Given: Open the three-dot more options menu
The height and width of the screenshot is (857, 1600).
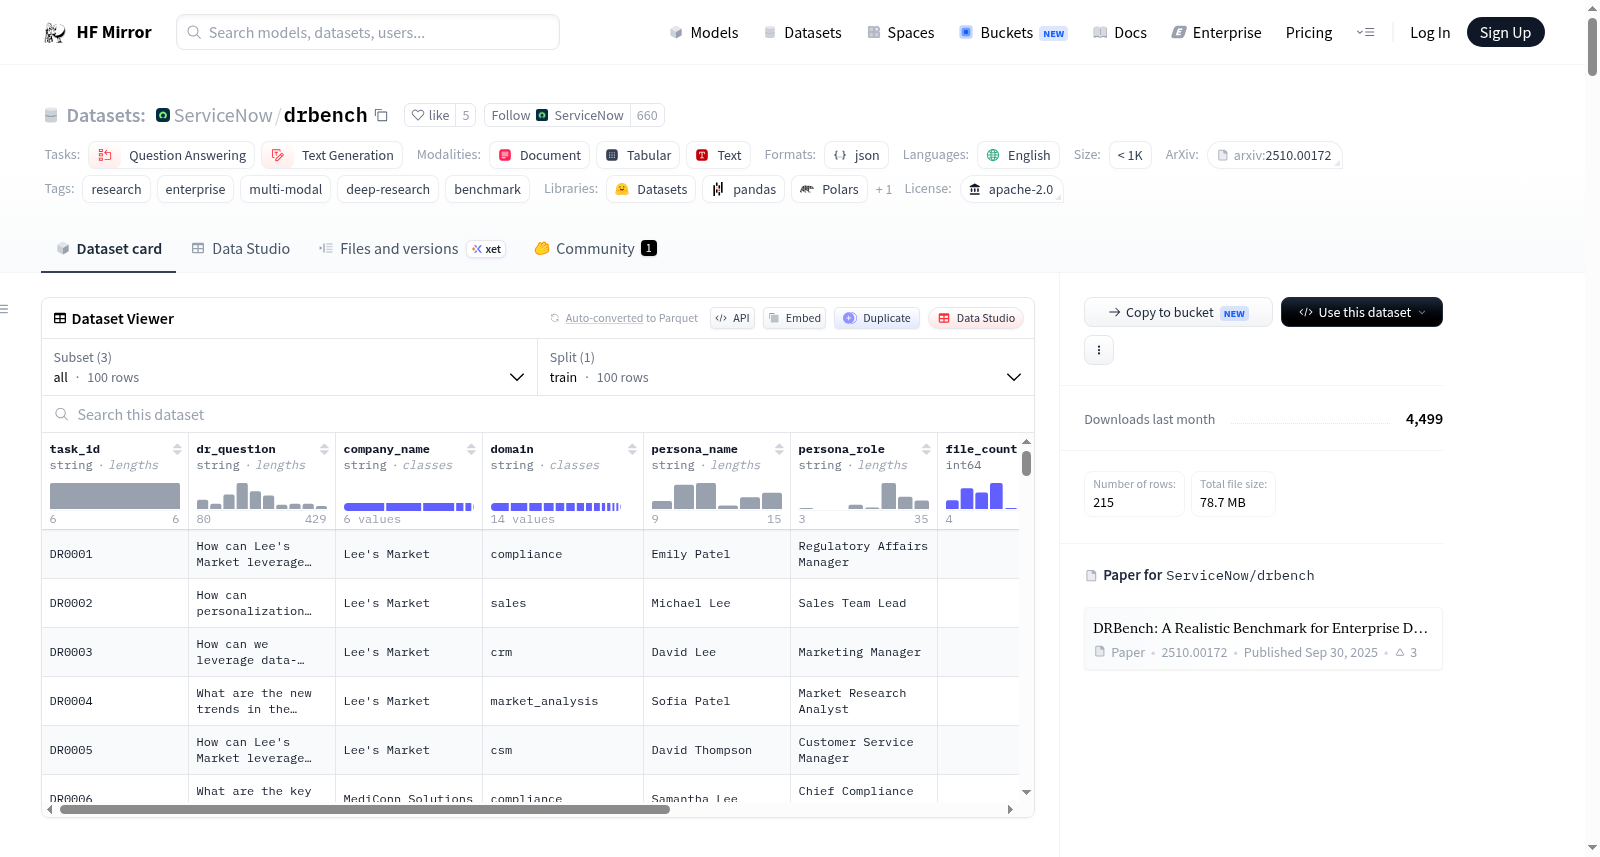Looking at the screenshot, I should pos(1099,350).
